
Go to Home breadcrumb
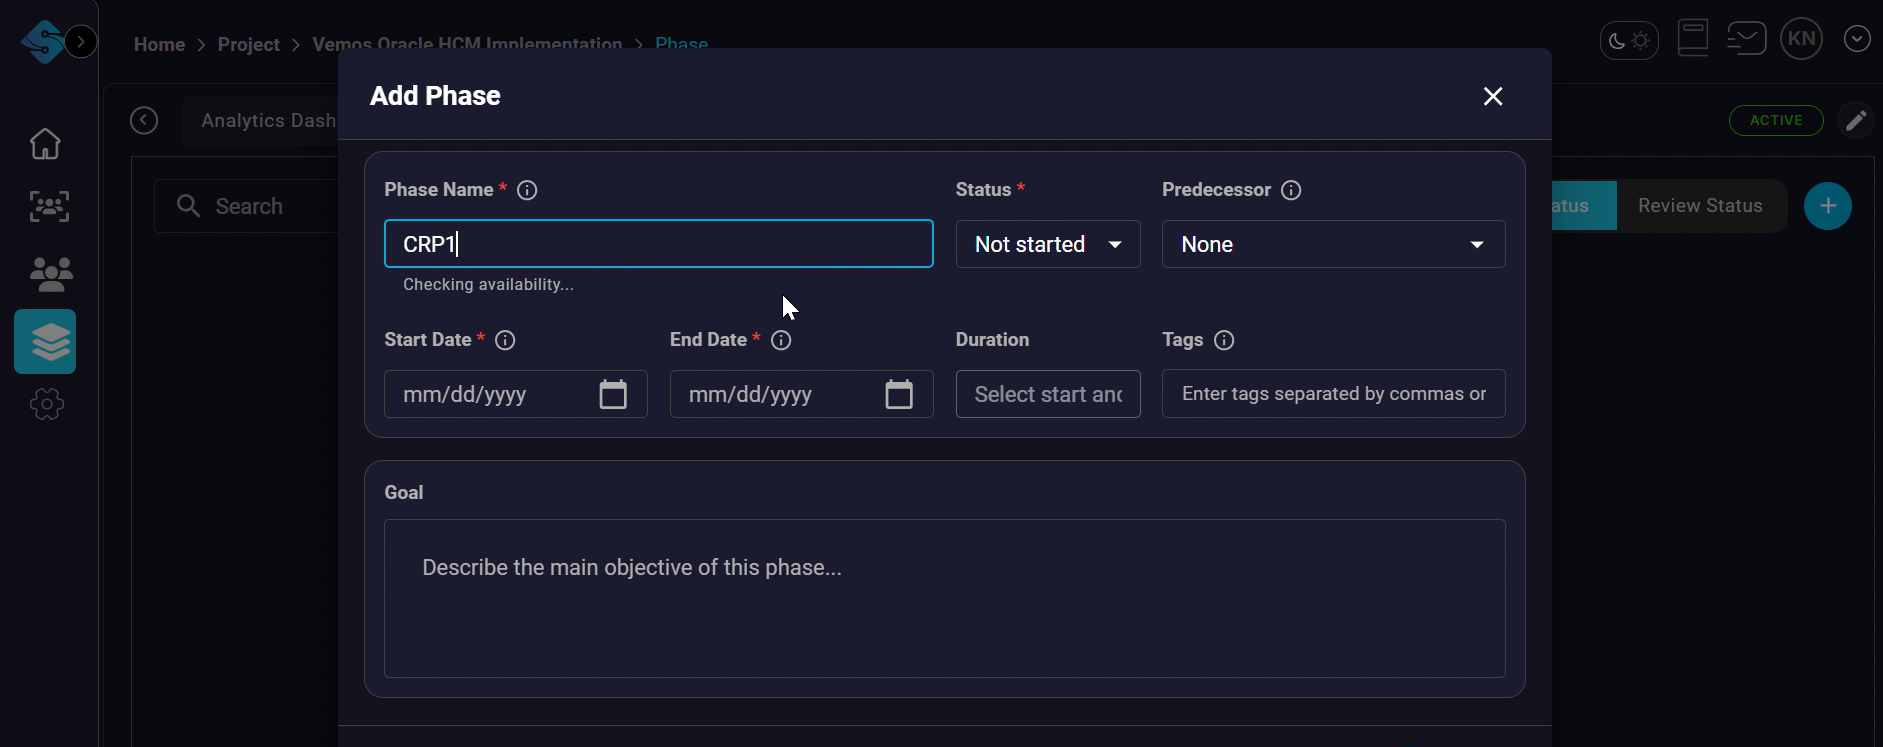point(159,44)
